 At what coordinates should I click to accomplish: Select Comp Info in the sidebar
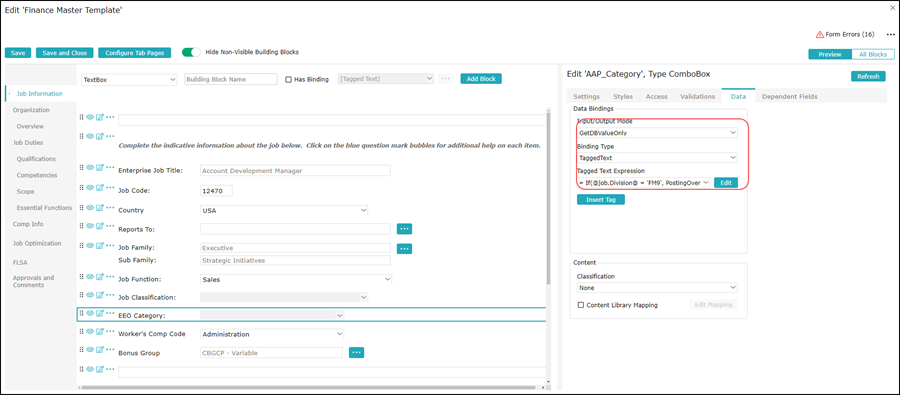[28, 224]
